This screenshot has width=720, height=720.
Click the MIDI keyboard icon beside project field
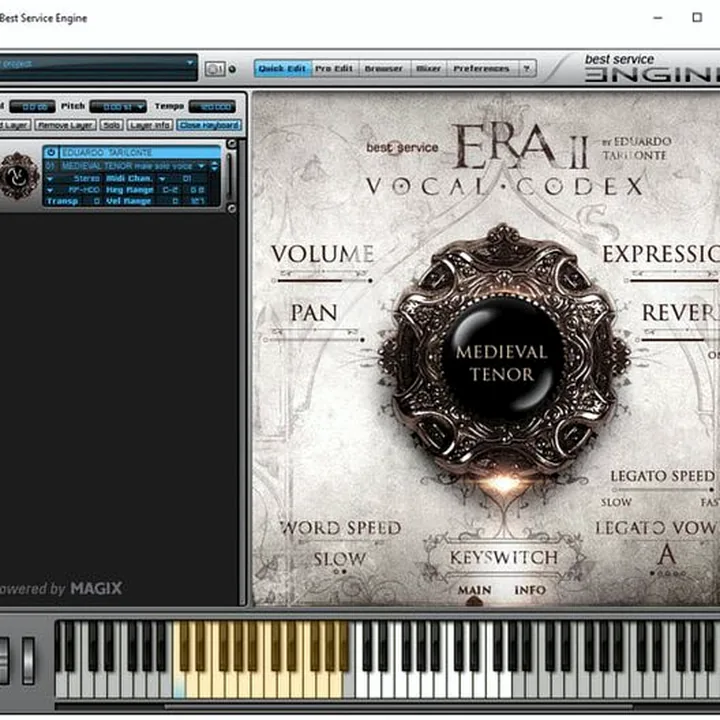point(214,69)
